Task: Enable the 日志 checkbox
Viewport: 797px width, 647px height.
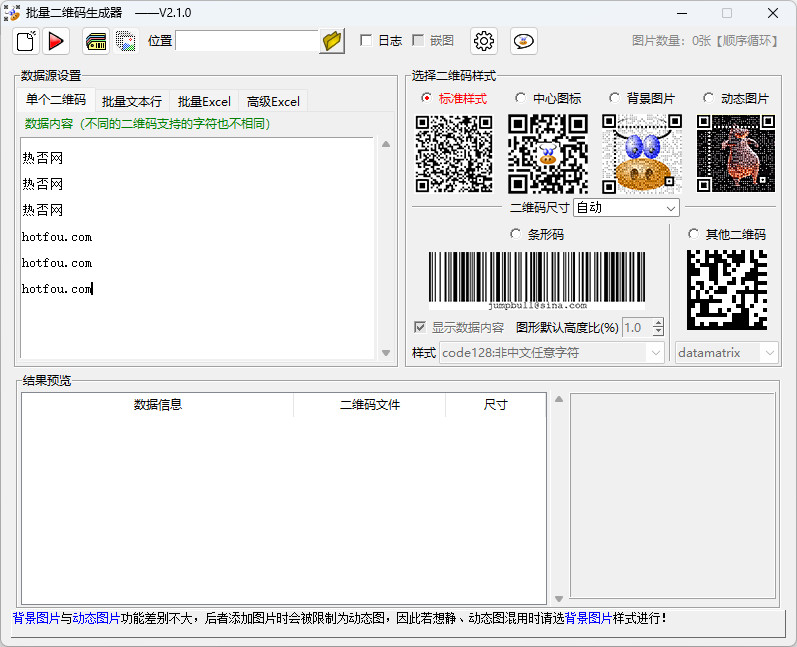Action: tap(365, 40)
